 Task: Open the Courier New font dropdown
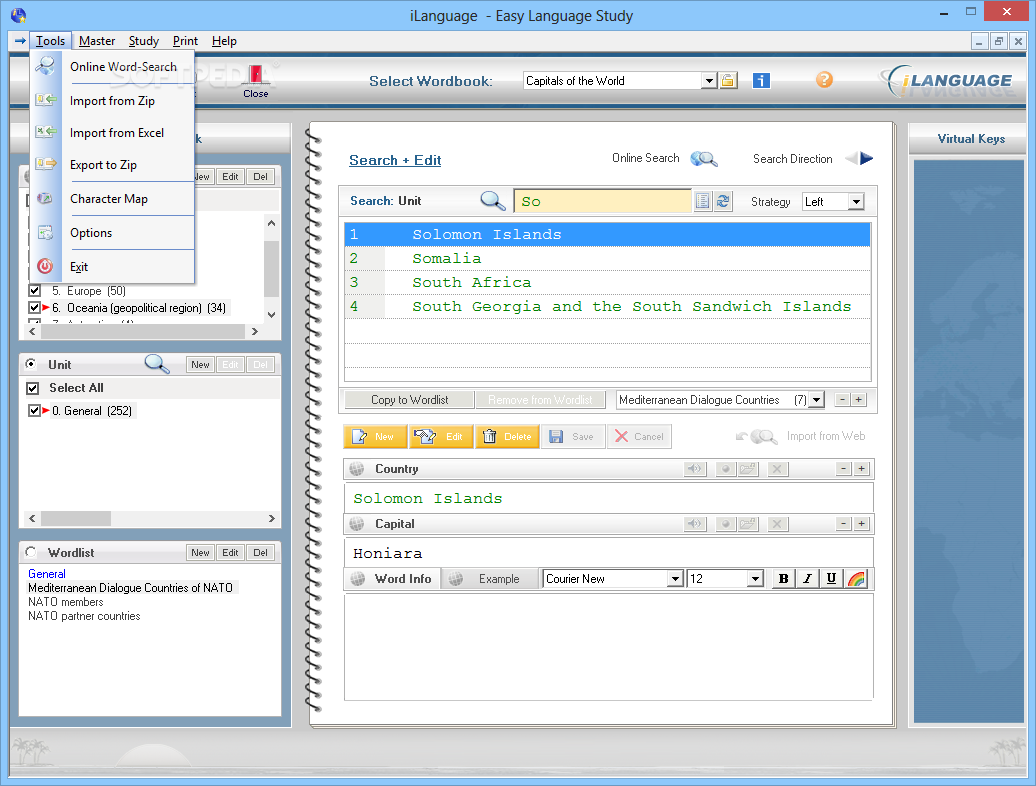[675, 579]
